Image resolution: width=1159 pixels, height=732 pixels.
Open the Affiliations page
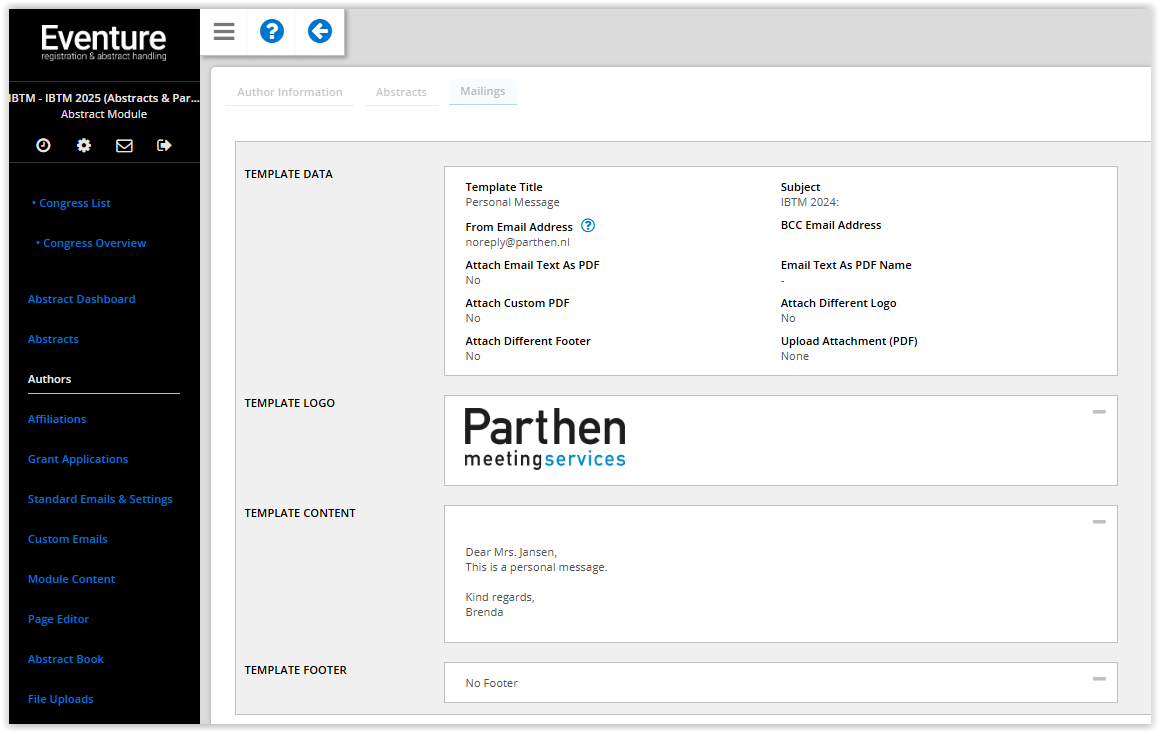coord(57,419)
